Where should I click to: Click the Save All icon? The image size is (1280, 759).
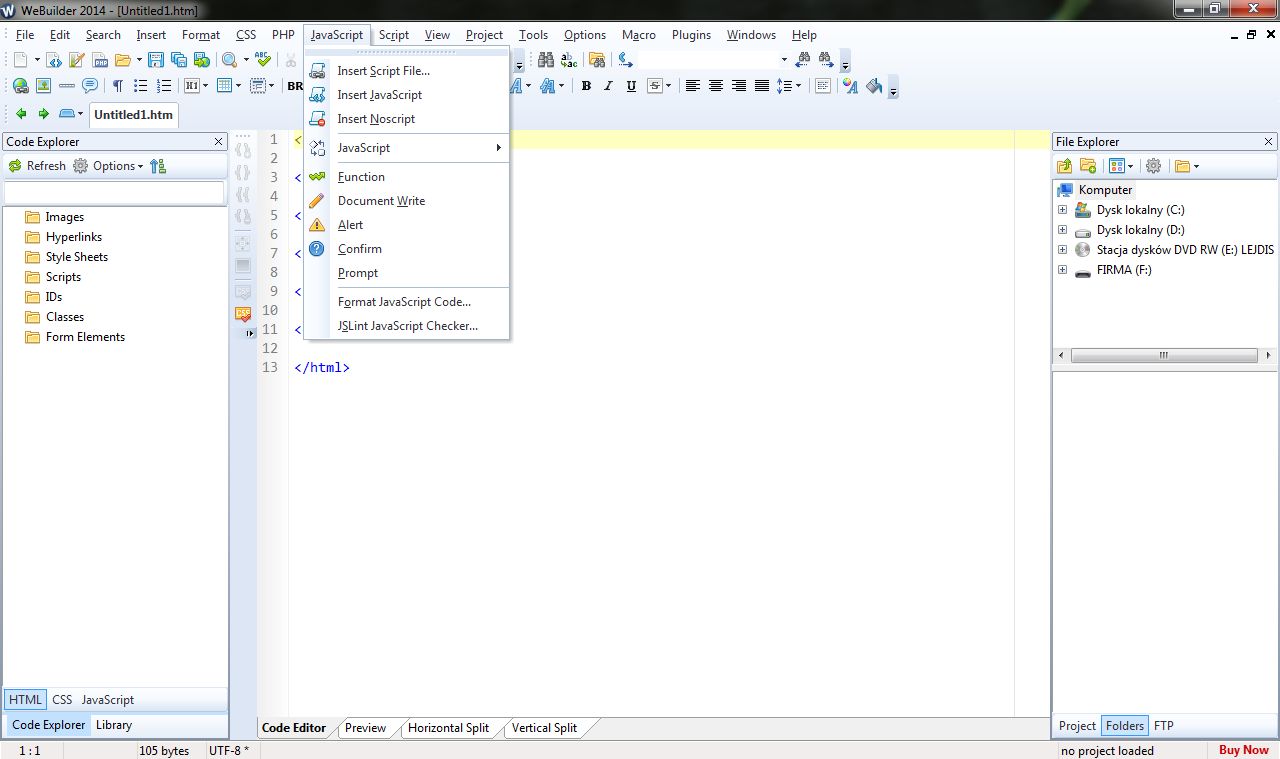coord(179,60)
